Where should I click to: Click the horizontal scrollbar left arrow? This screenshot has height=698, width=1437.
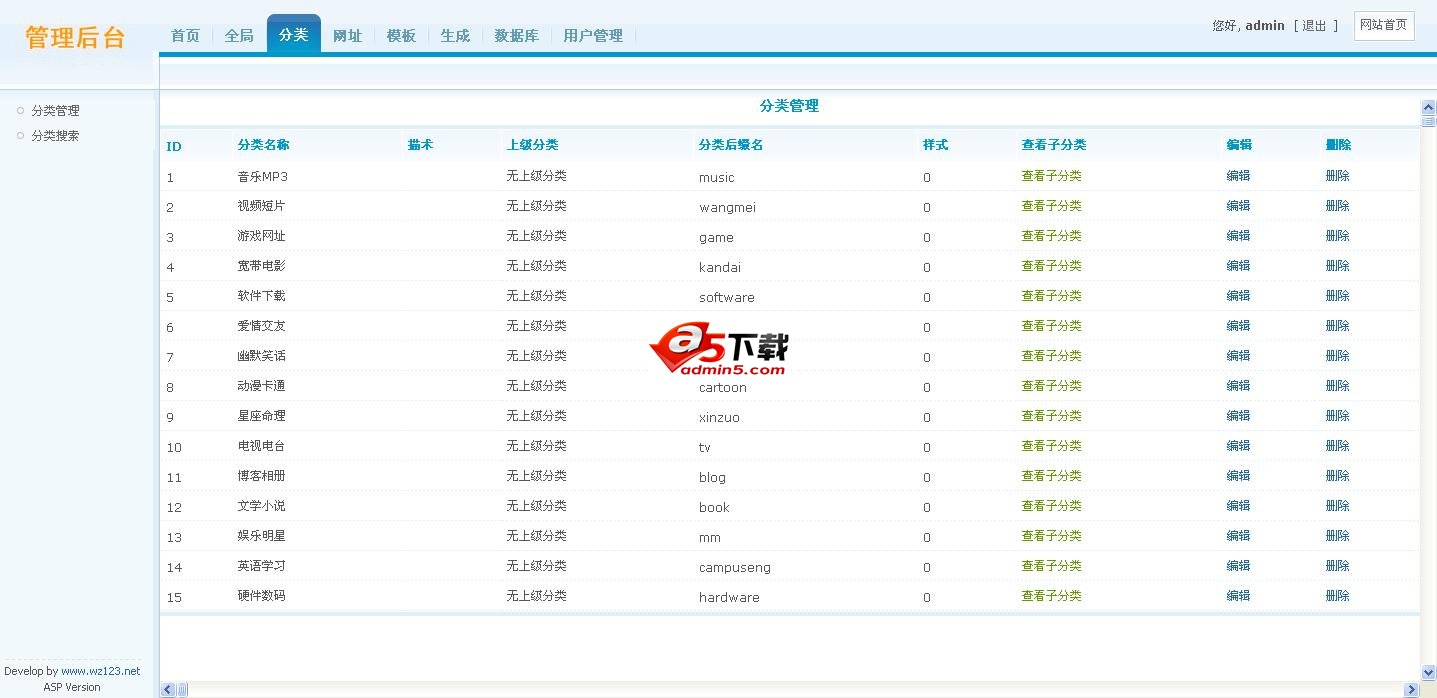pos(168,690)
